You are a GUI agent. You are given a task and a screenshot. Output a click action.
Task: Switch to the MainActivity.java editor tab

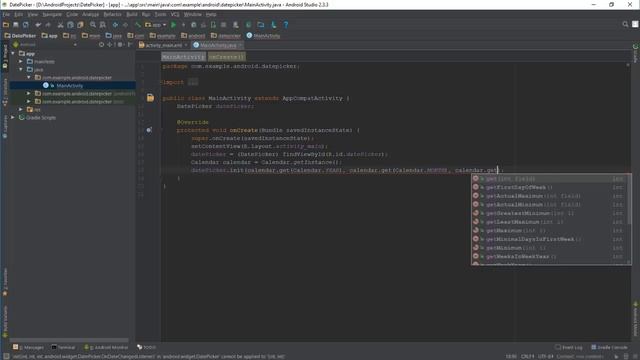click(x=218, y=45)
